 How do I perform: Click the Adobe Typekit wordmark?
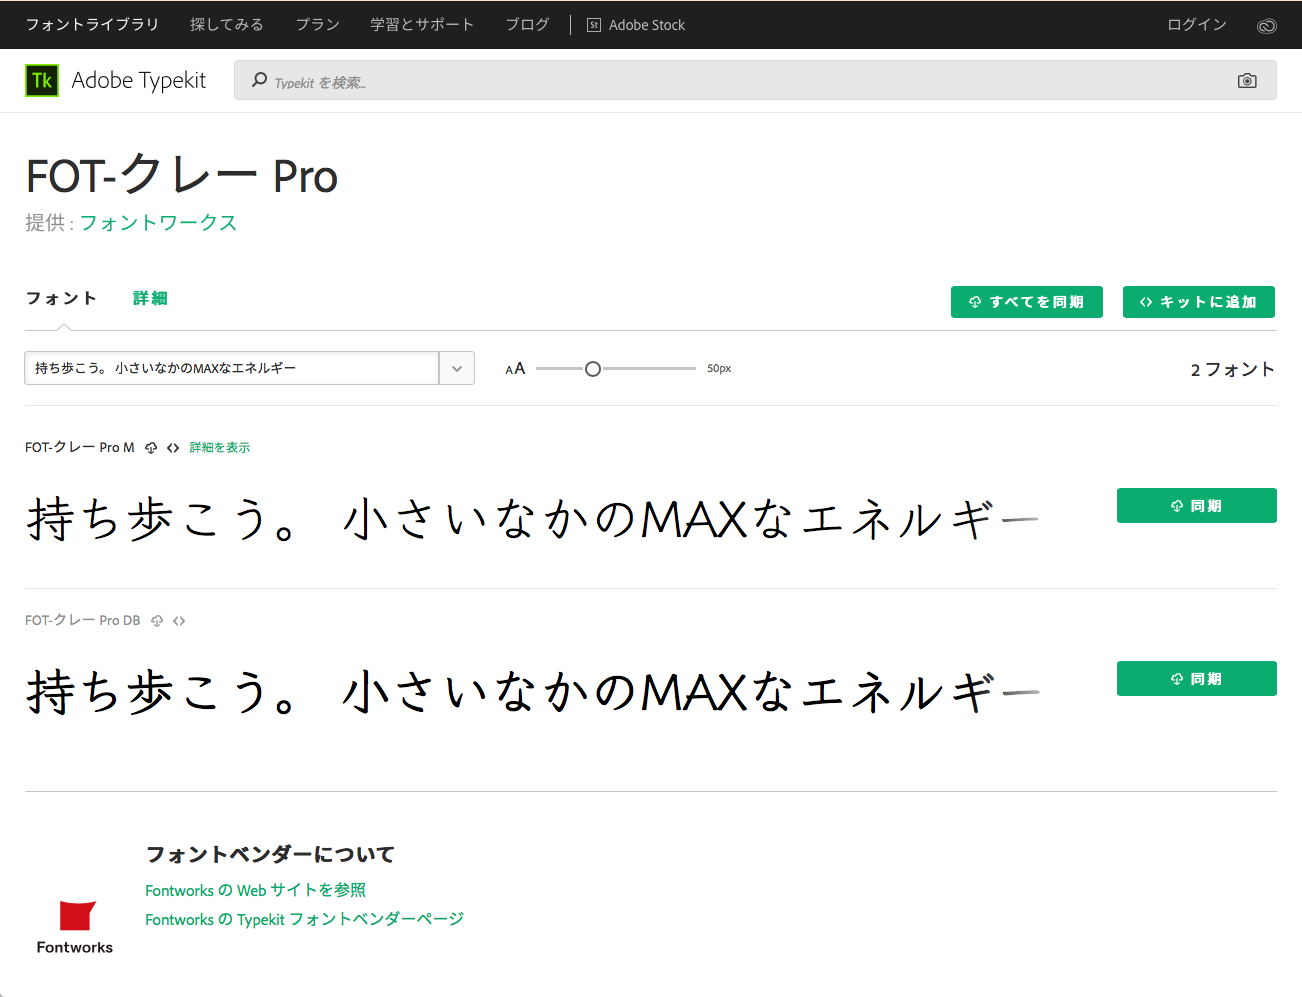[x=139, y=80]
